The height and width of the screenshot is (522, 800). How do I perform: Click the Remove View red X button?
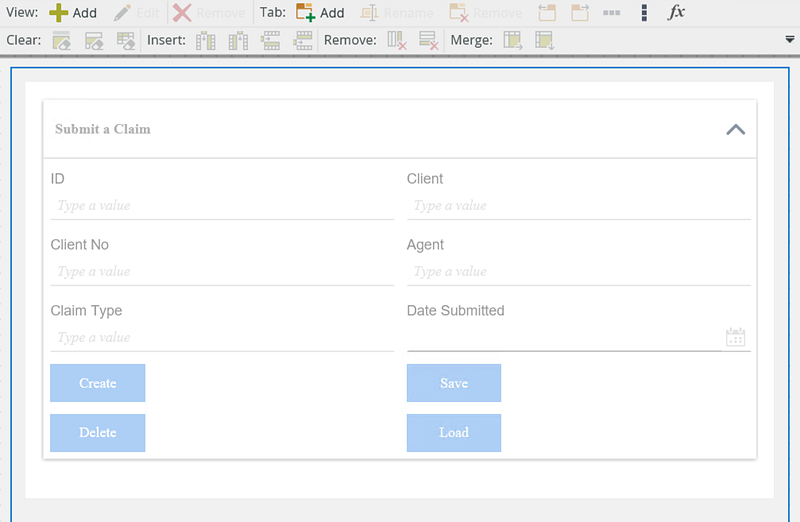click(209, 13)
